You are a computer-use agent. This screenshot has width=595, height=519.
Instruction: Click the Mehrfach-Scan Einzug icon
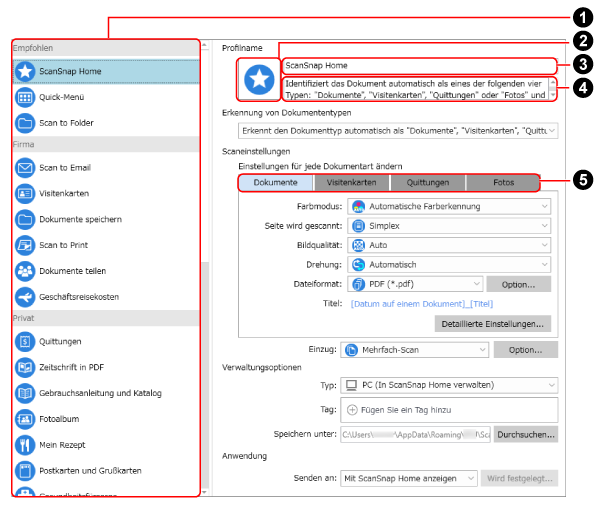[x=351, y=350]
